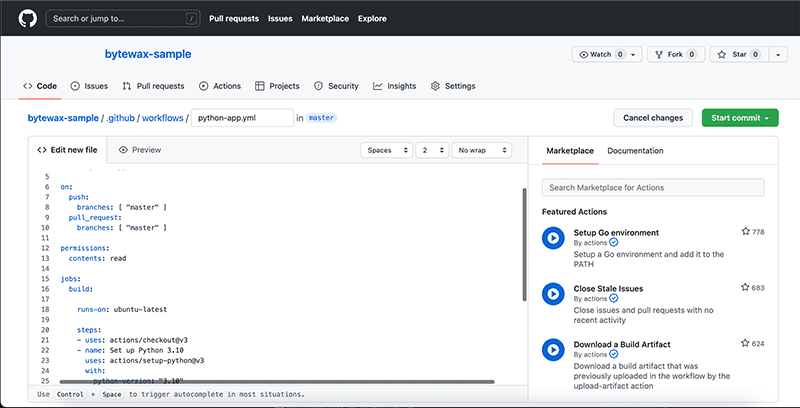This screenshot has height=408, width=800.
Task: Star the Setup Go environment action
Action: (746, 231)
